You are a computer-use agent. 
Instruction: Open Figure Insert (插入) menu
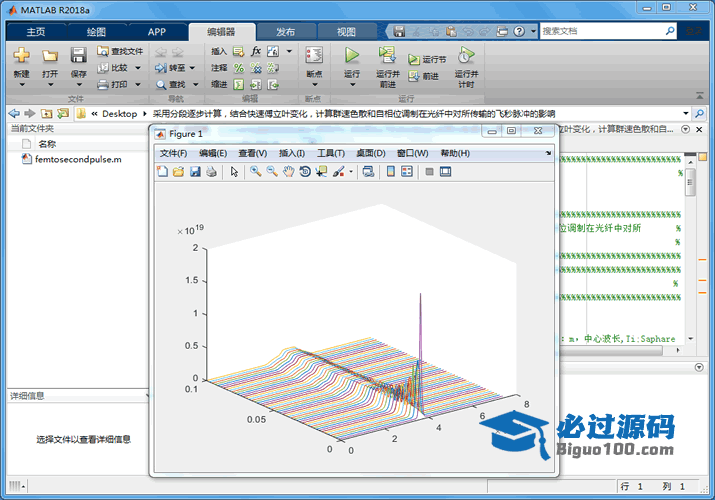pos(292,153)
